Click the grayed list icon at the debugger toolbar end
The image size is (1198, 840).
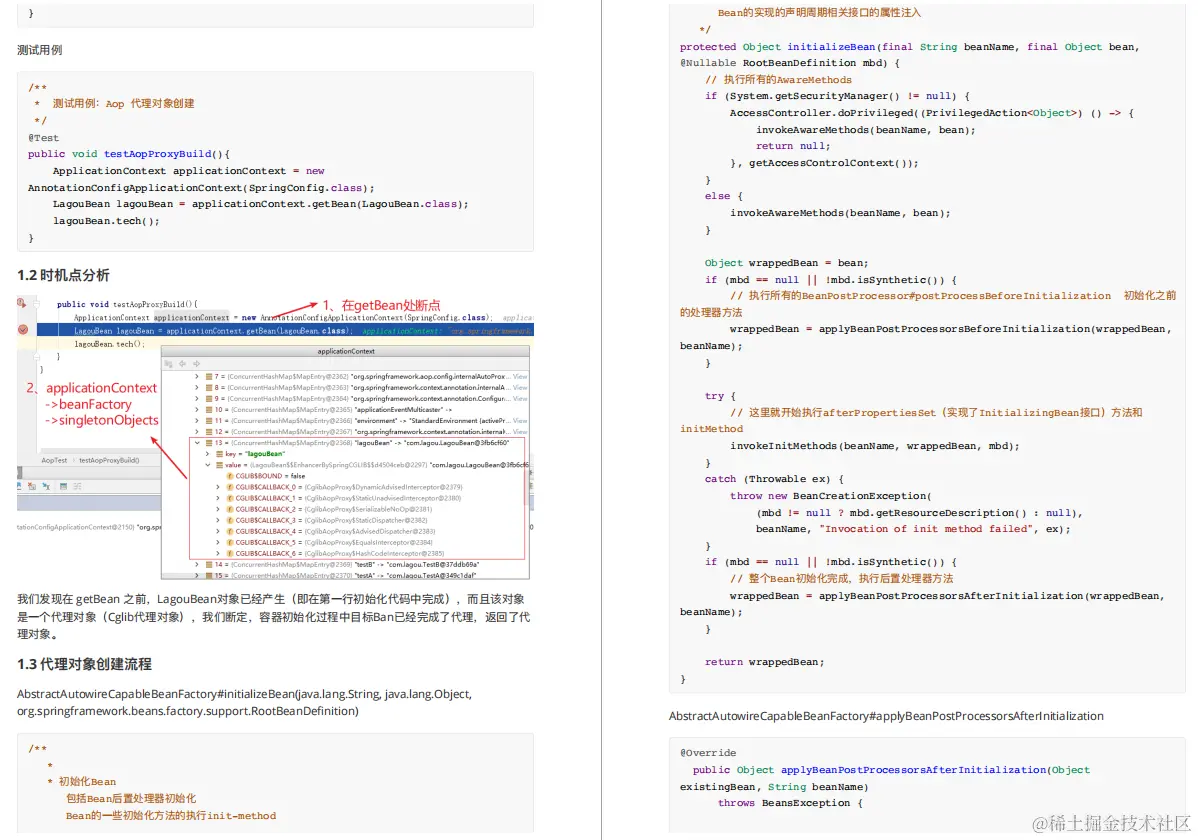[77, 486]
